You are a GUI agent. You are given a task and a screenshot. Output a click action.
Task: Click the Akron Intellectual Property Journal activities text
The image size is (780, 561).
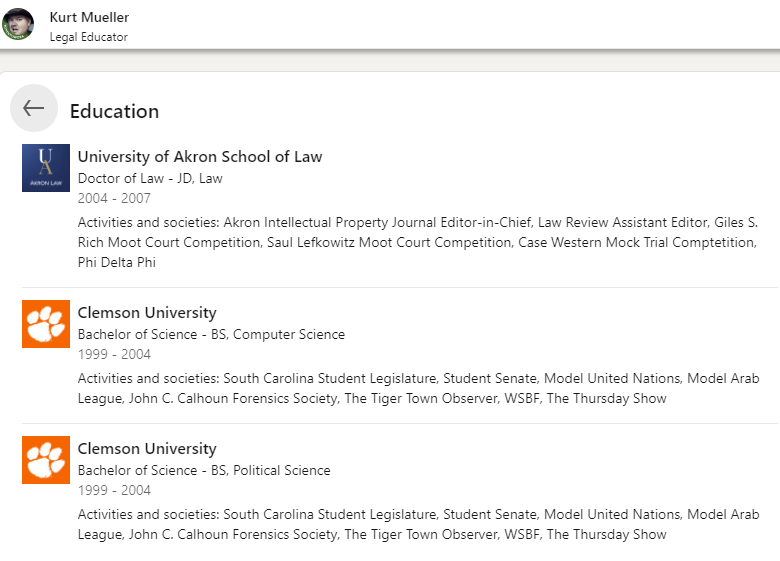pos(418,242)
